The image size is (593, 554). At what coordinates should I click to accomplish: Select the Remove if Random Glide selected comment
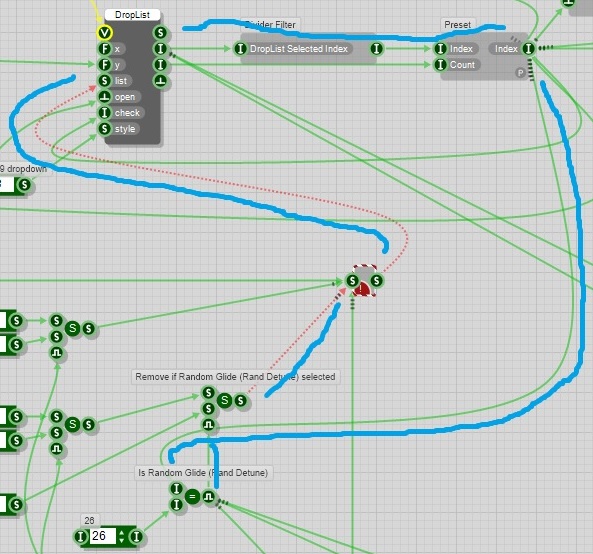[x=235, y=377]
